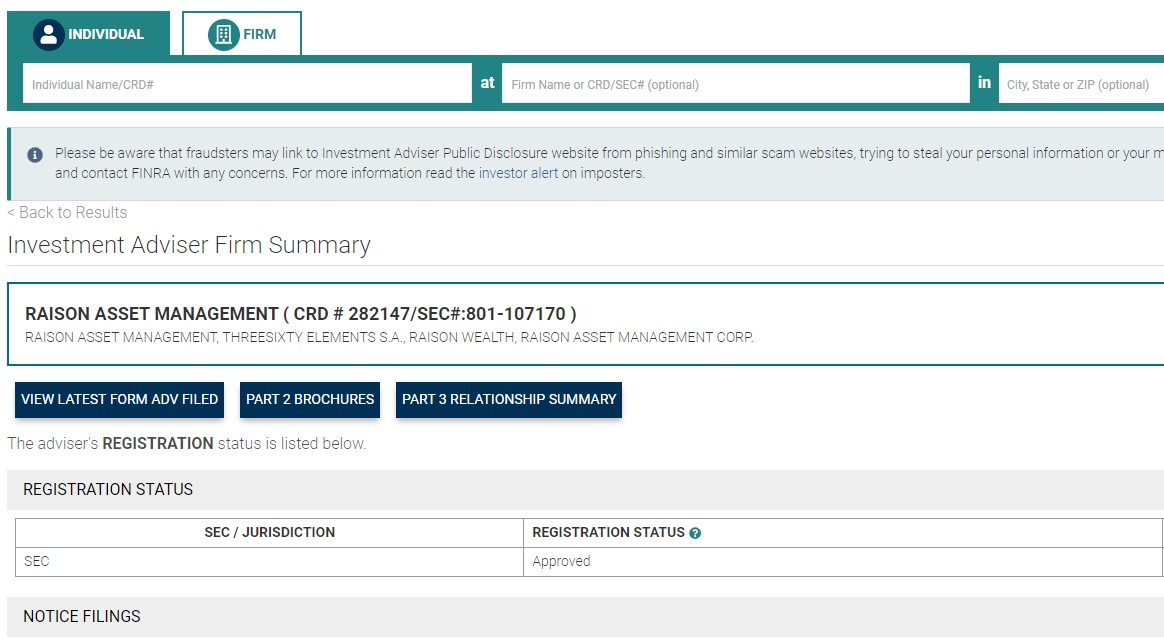
Task: Open Part 2 Brochures
Action: [x=310, y=399]
